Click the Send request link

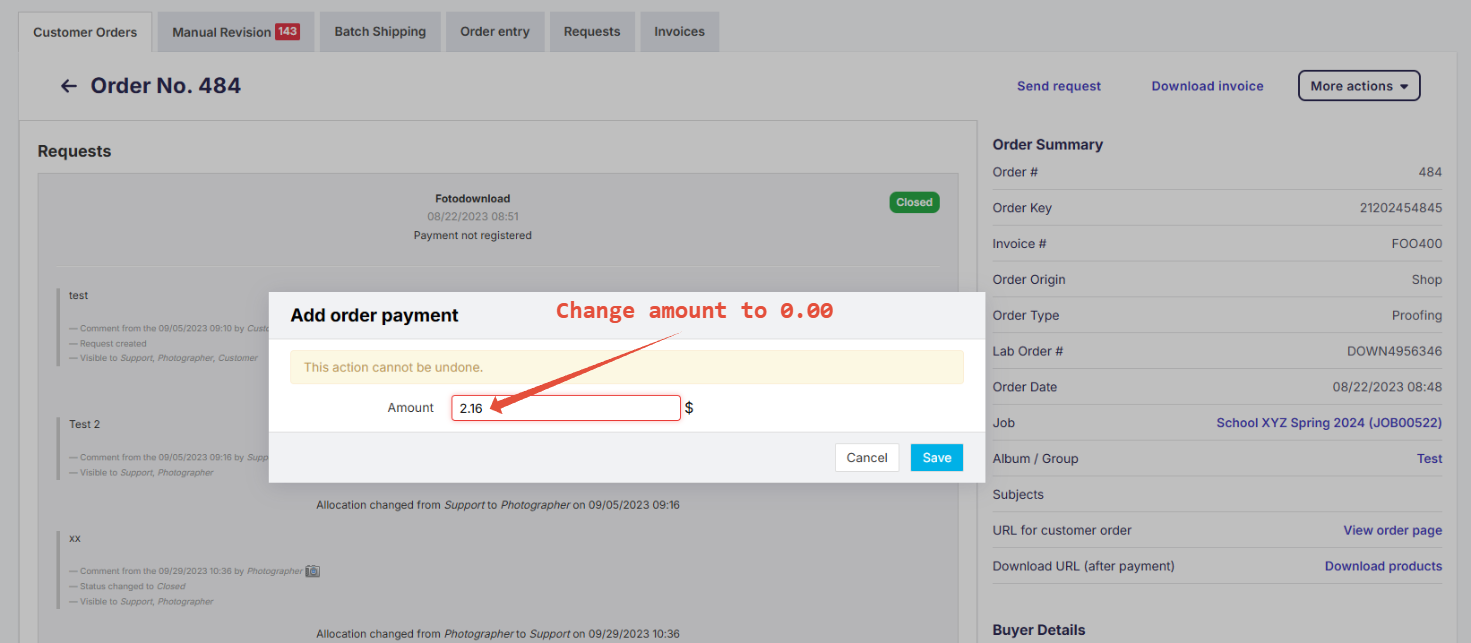pos(1059,86)
